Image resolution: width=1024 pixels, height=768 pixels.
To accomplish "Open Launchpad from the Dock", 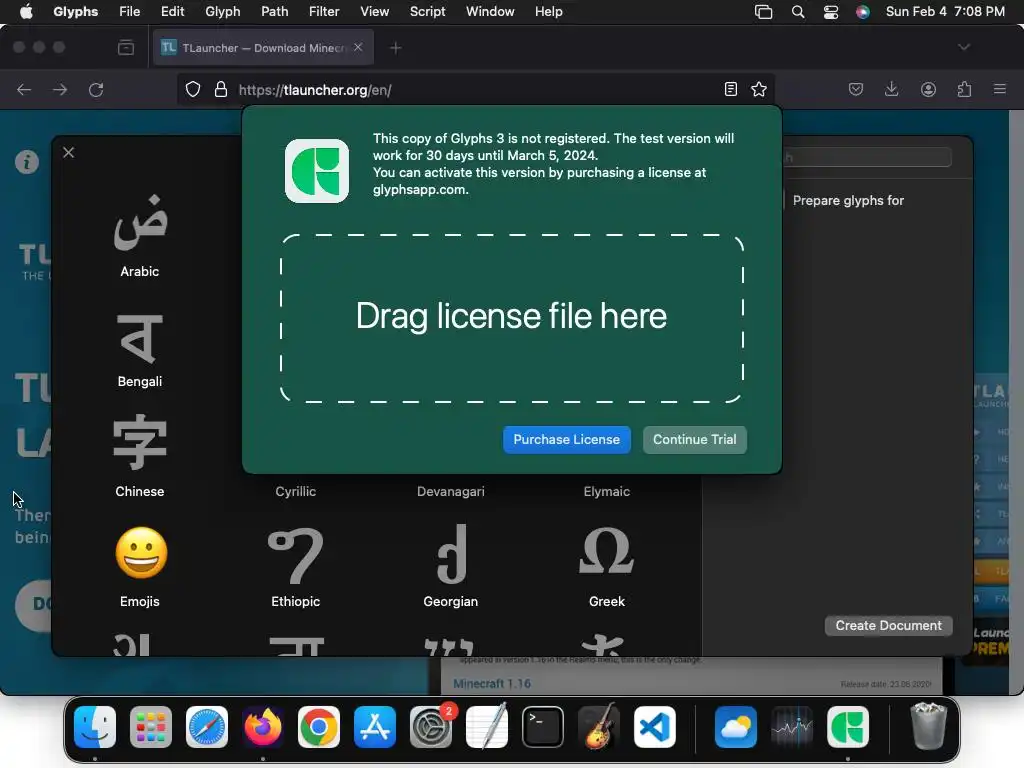I will (x=151, y=727).
